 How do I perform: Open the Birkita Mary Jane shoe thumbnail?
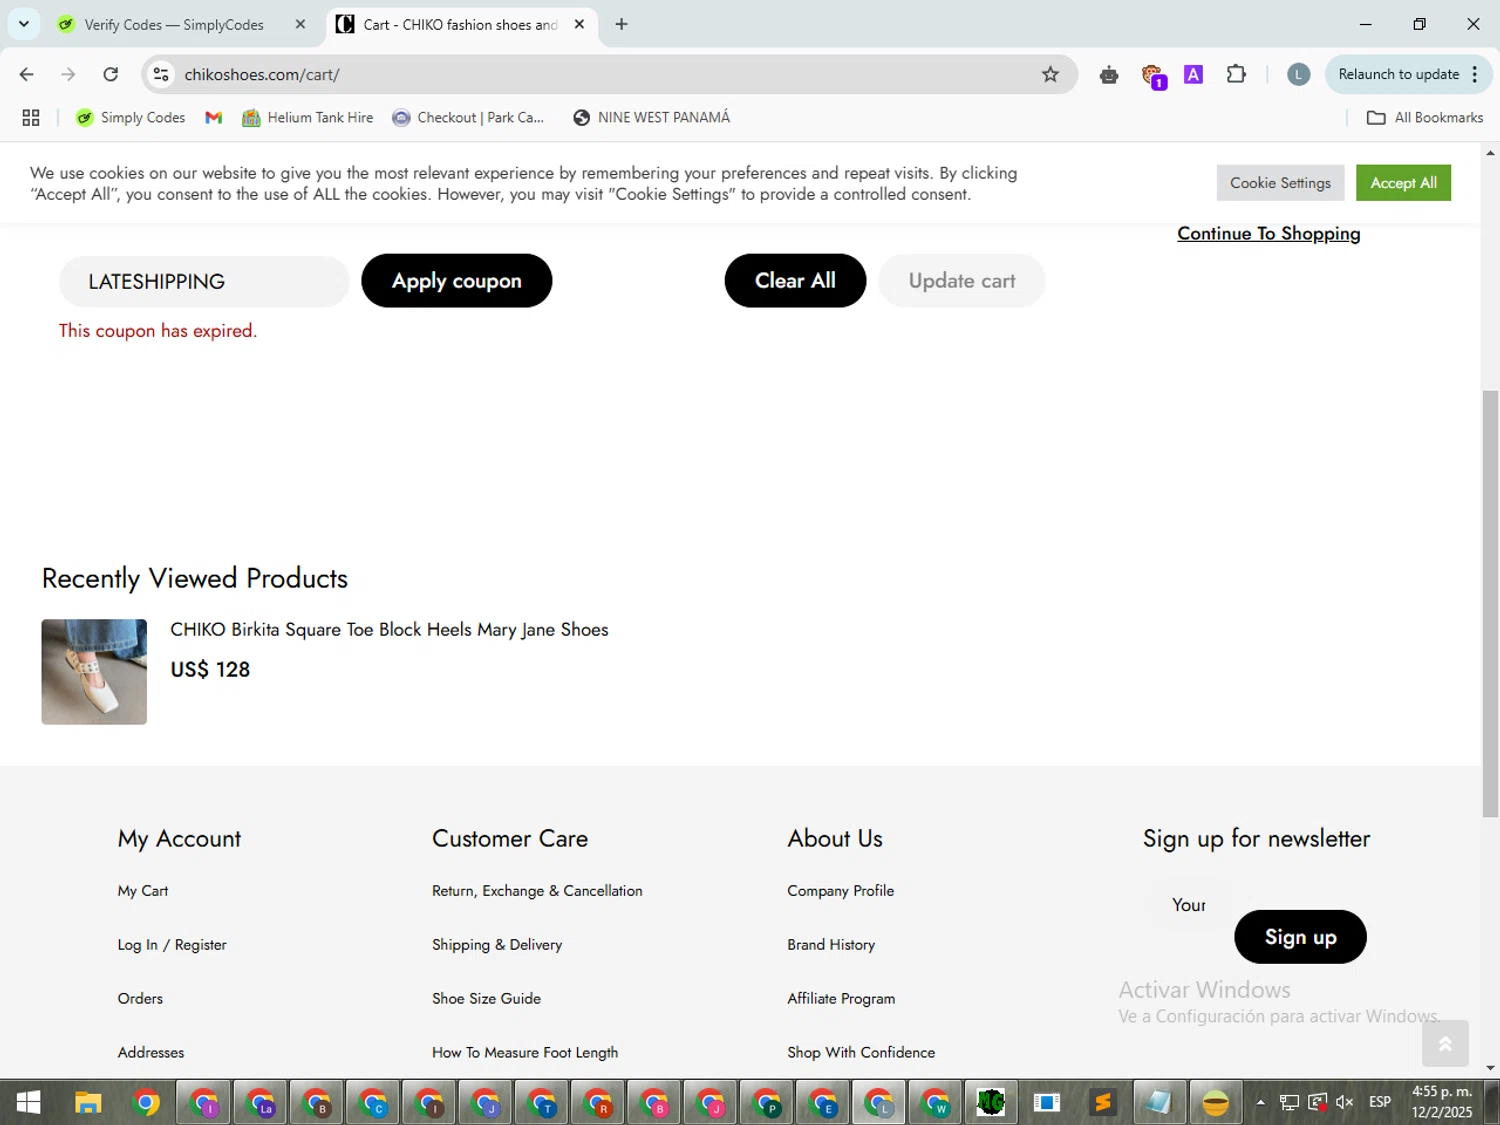(x=94, y=672)
